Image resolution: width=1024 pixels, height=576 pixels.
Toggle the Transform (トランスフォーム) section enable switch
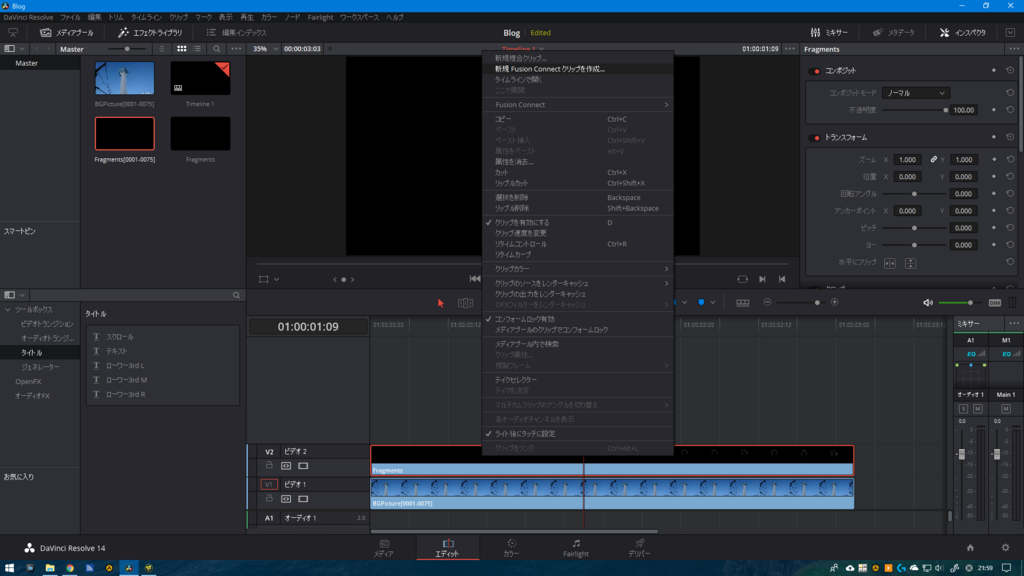click(x=815, y=138)
